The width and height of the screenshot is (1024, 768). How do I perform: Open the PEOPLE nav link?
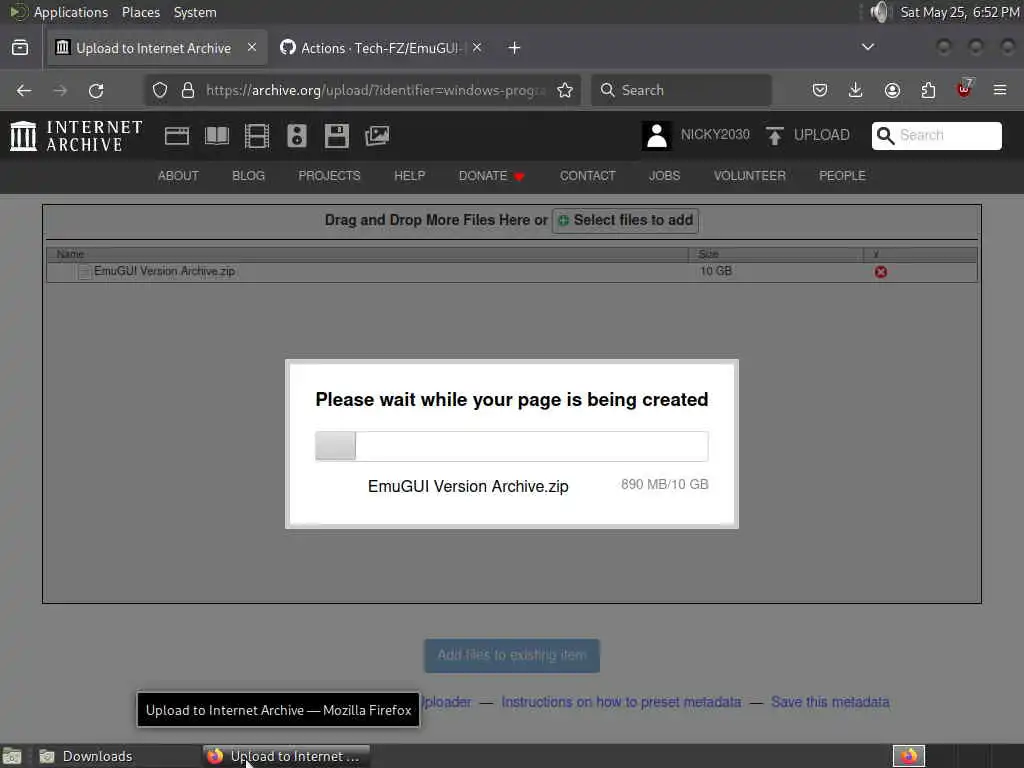click(x=842, y=176)
